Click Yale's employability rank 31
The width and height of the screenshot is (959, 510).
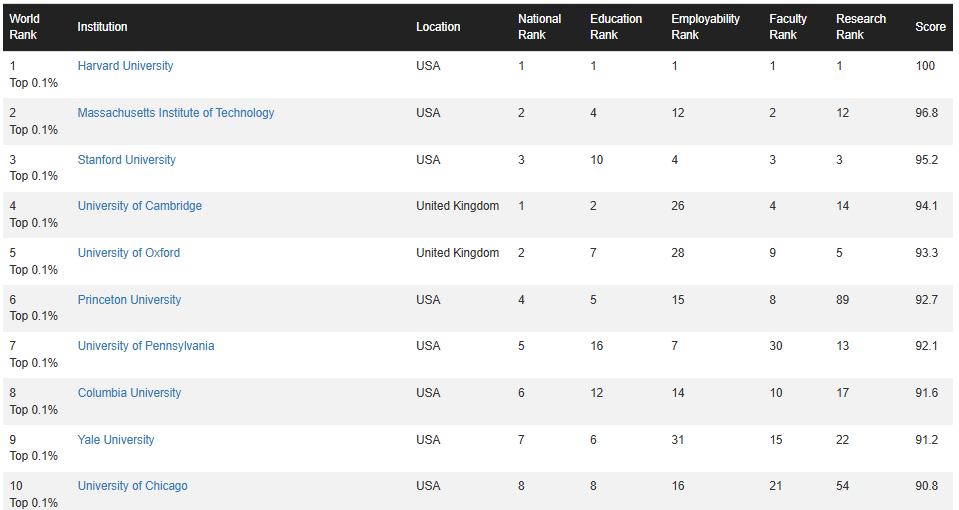tap(678, 440)
